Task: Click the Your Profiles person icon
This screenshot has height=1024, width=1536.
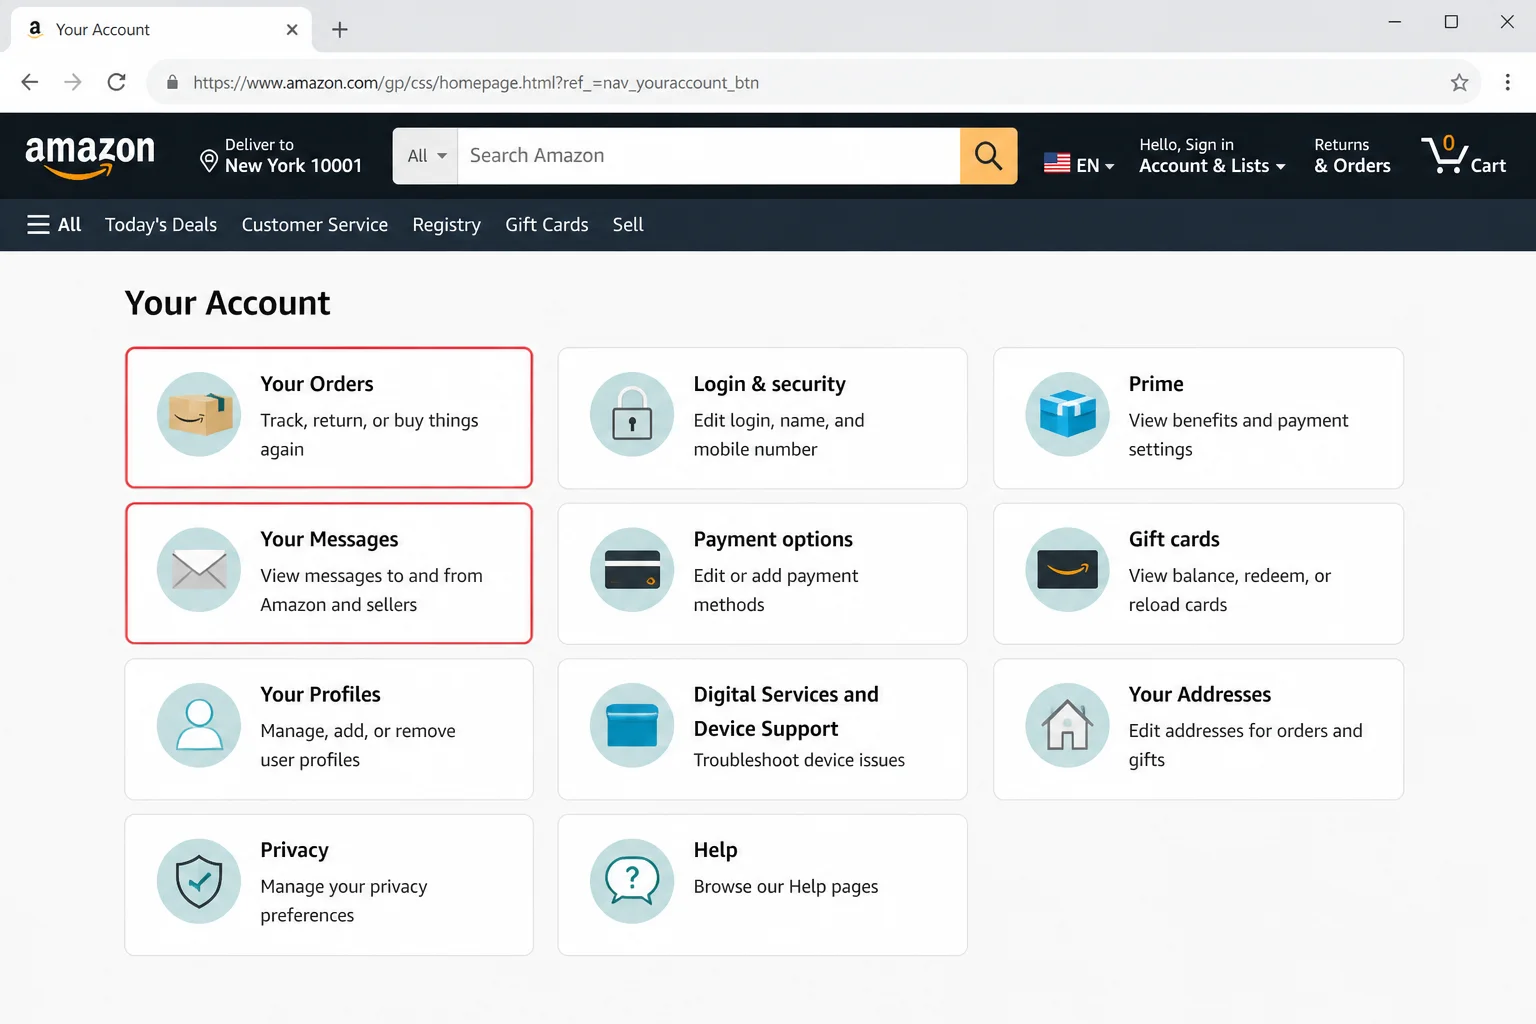Action: click(199, 725)
